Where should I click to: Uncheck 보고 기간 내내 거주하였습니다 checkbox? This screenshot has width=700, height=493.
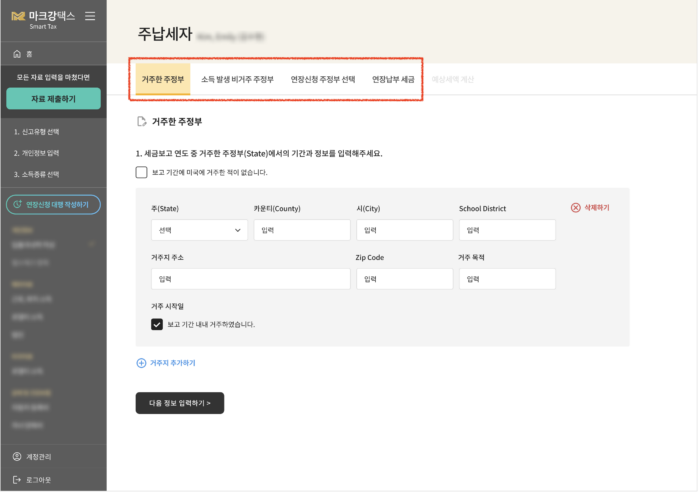(157, 324)
